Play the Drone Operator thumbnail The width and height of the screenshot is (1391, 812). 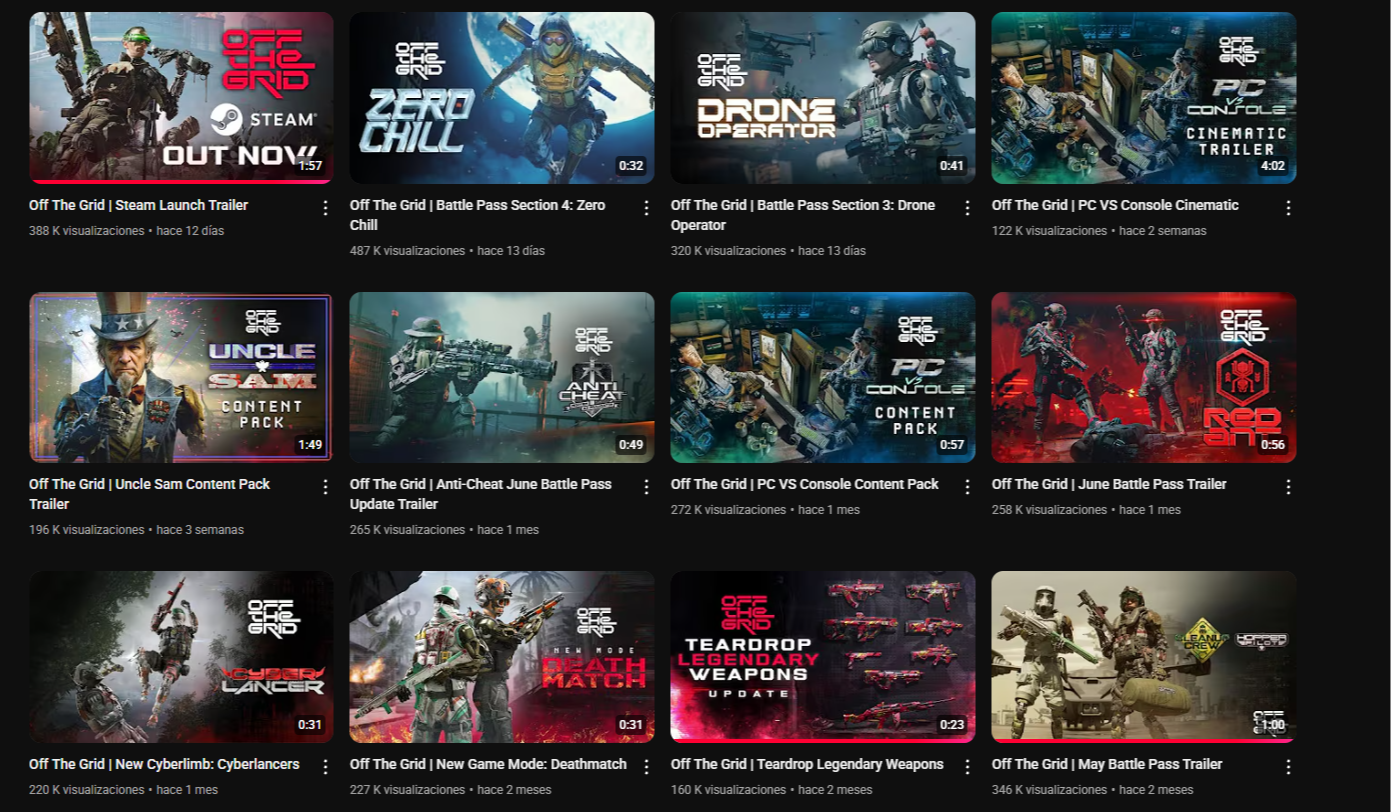point(823,98)
